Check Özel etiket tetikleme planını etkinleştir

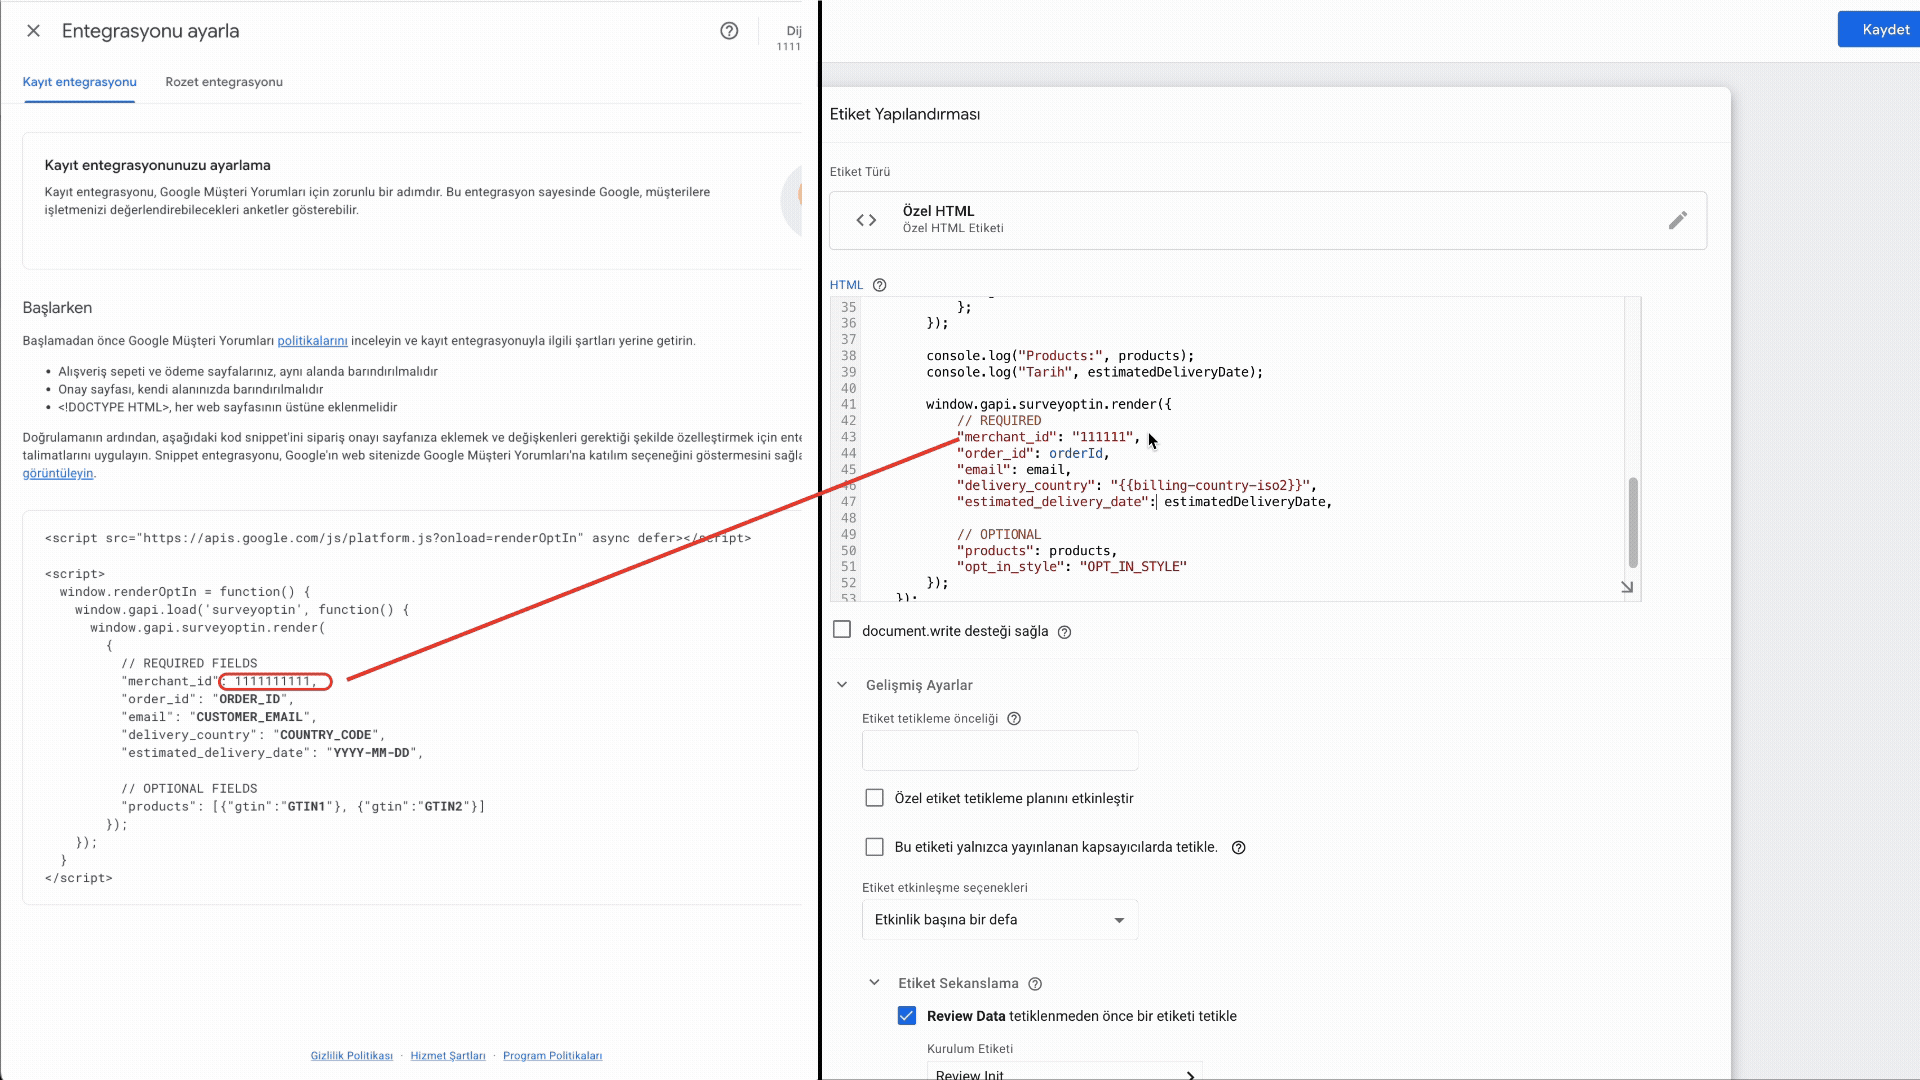[874, 798]
